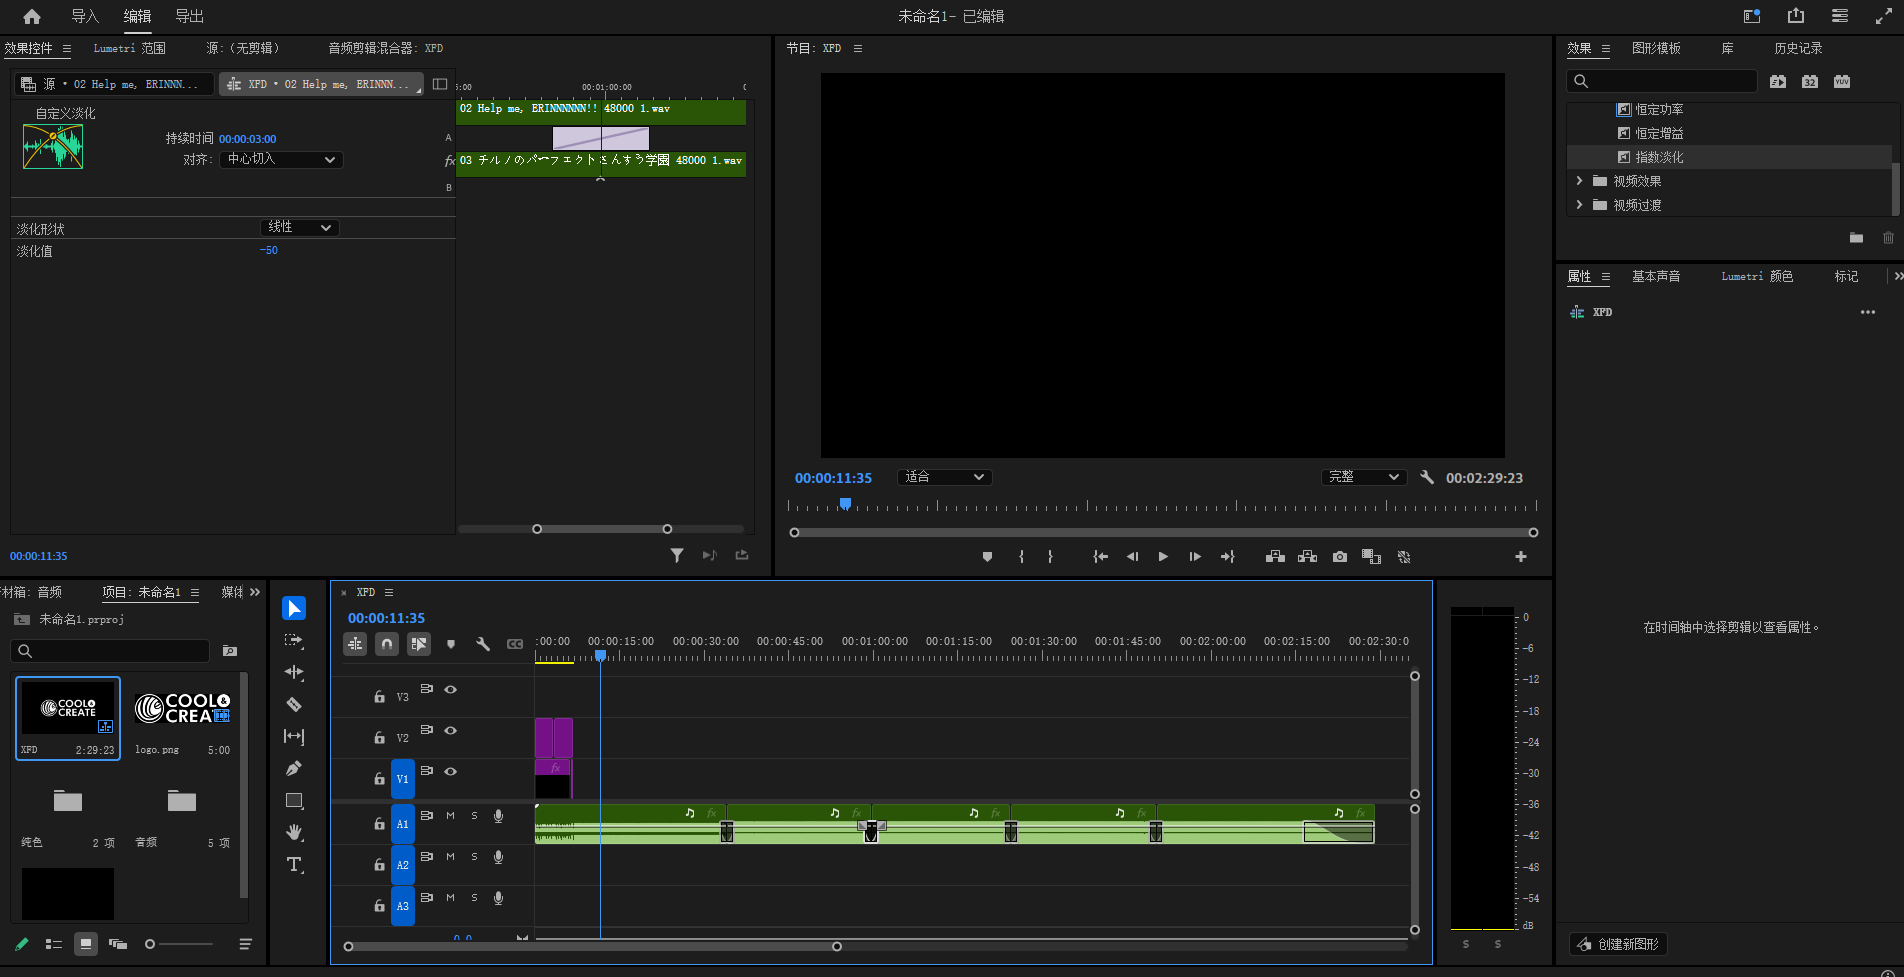The image size is (1904, 977).
Task: Select the Pen tool
Action: tap(294, 769)
